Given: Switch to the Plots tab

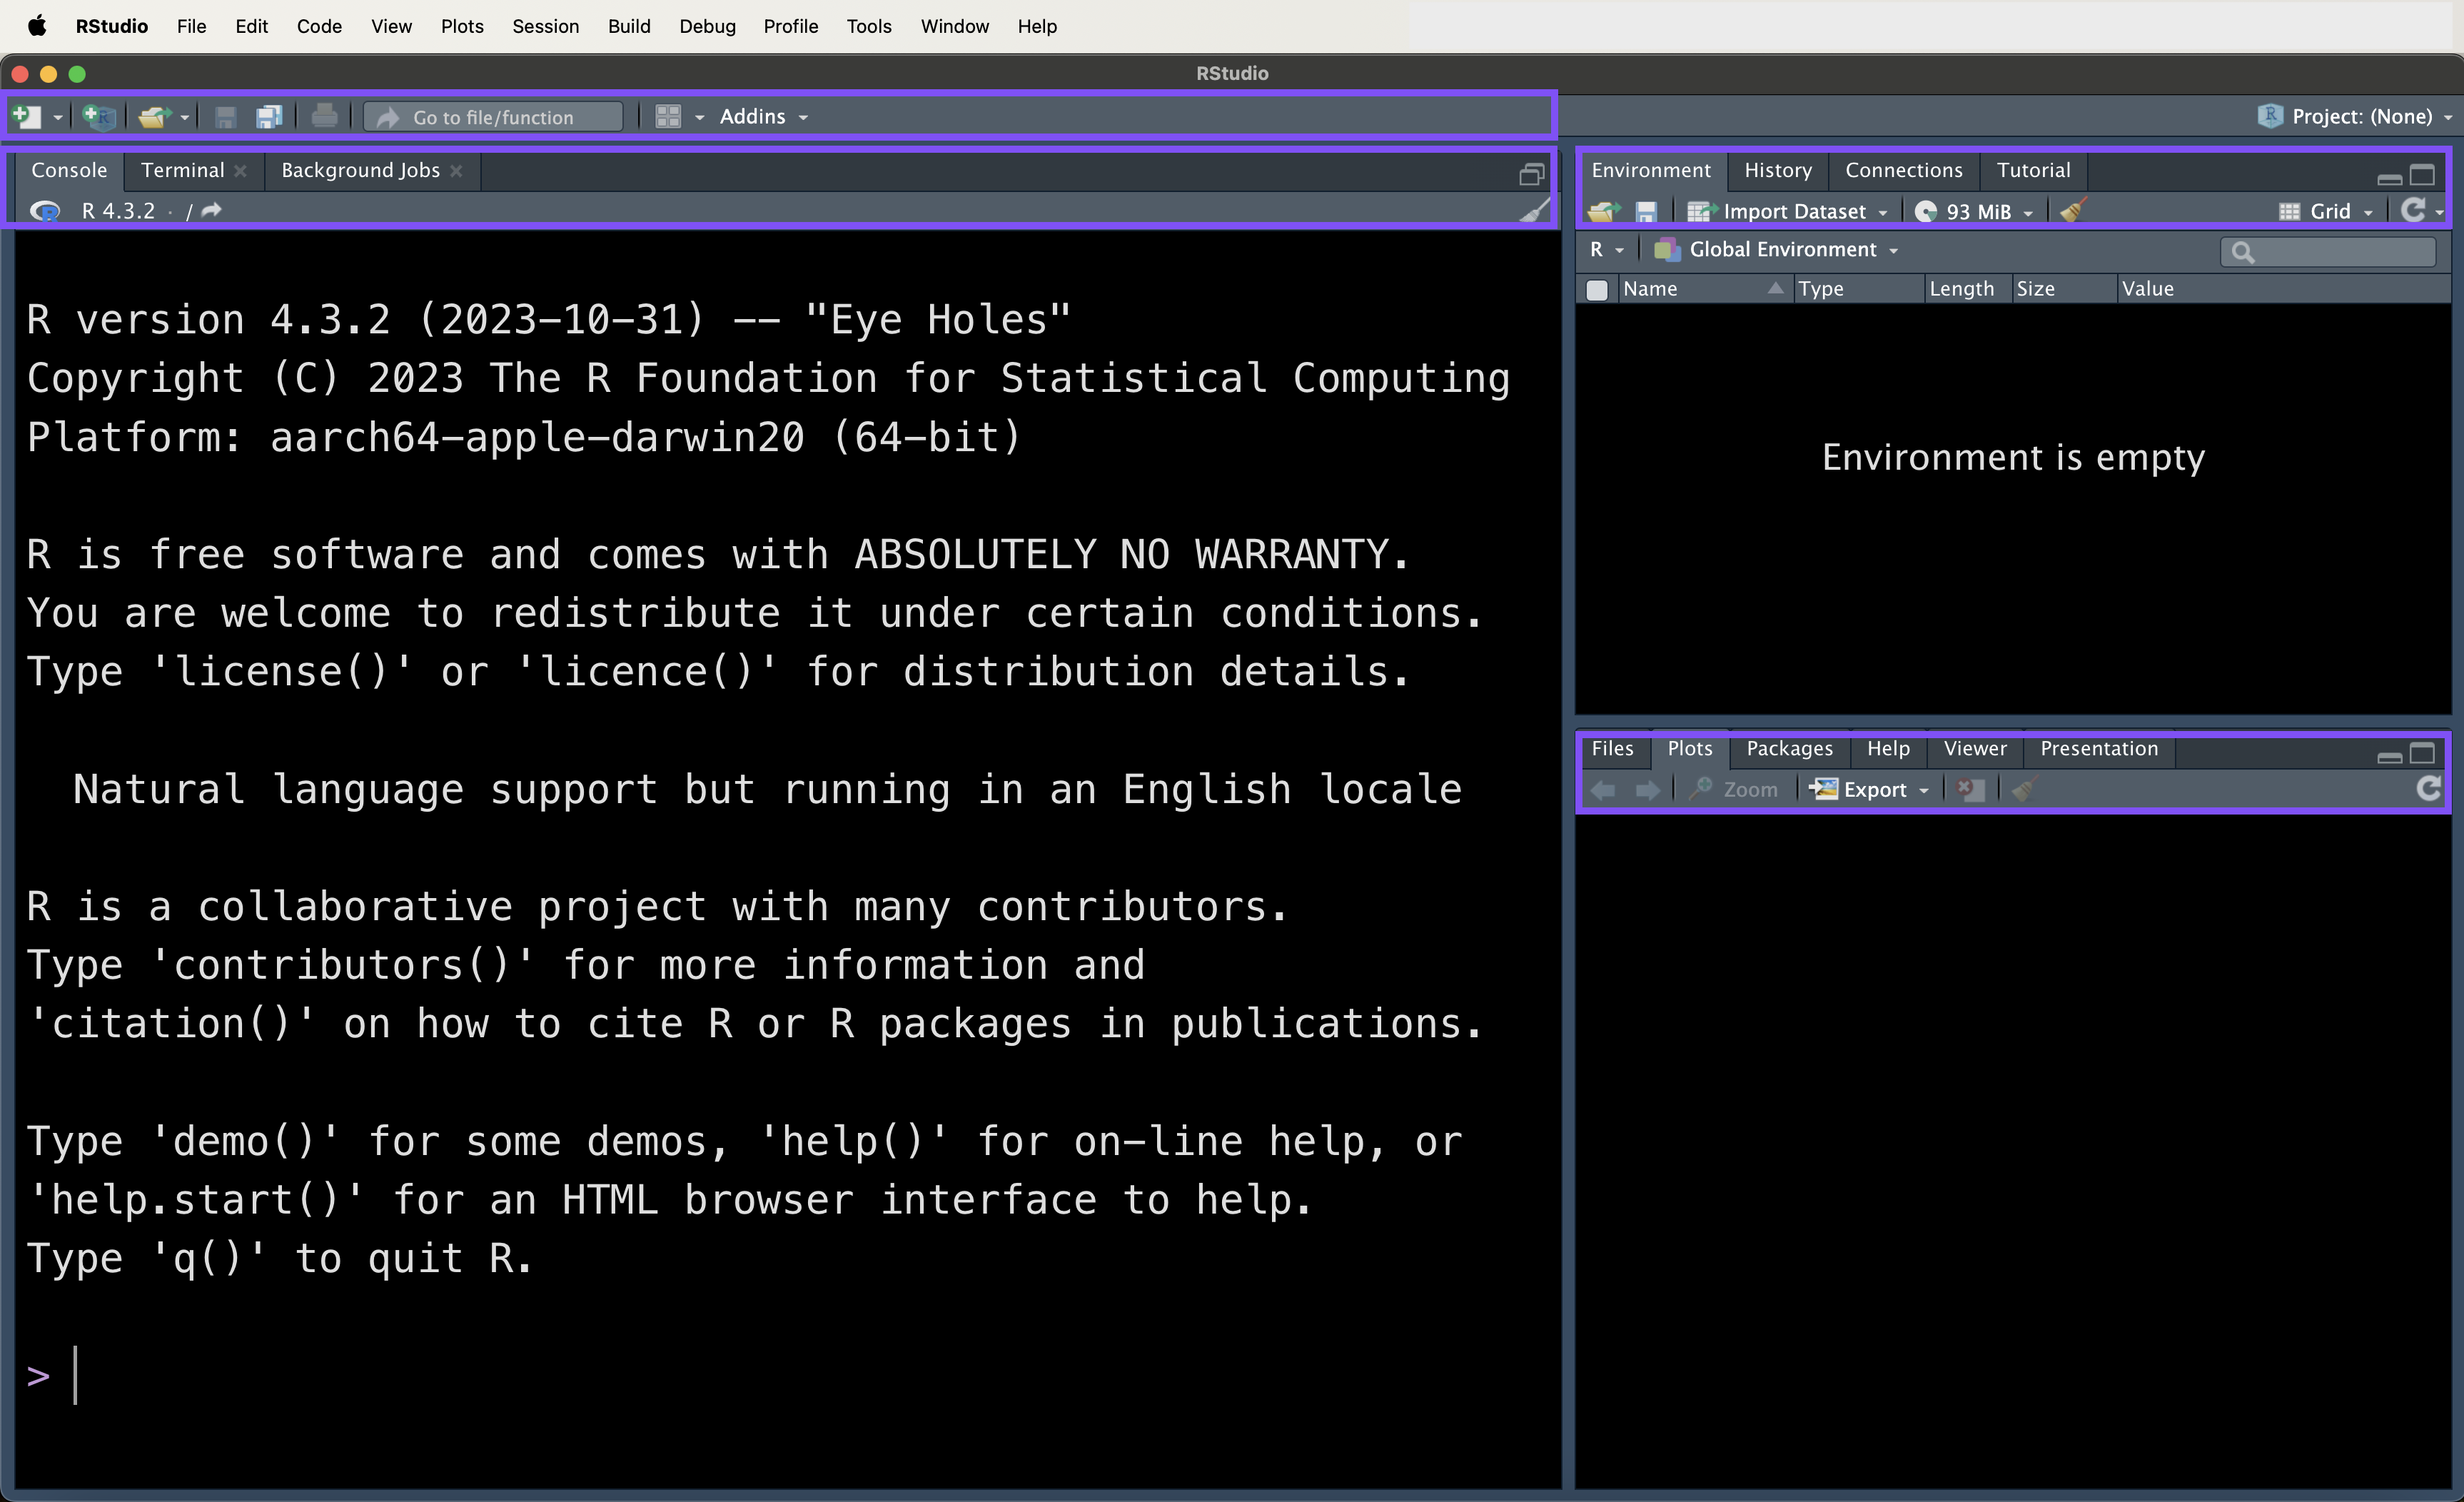Looking at the screenshot, I should pyautogui.click(x=1689, y=749).
